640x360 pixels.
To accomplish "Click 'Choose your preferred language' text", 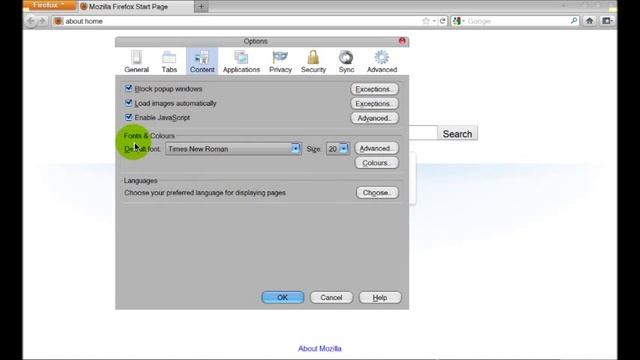I will tap(205, 193).
